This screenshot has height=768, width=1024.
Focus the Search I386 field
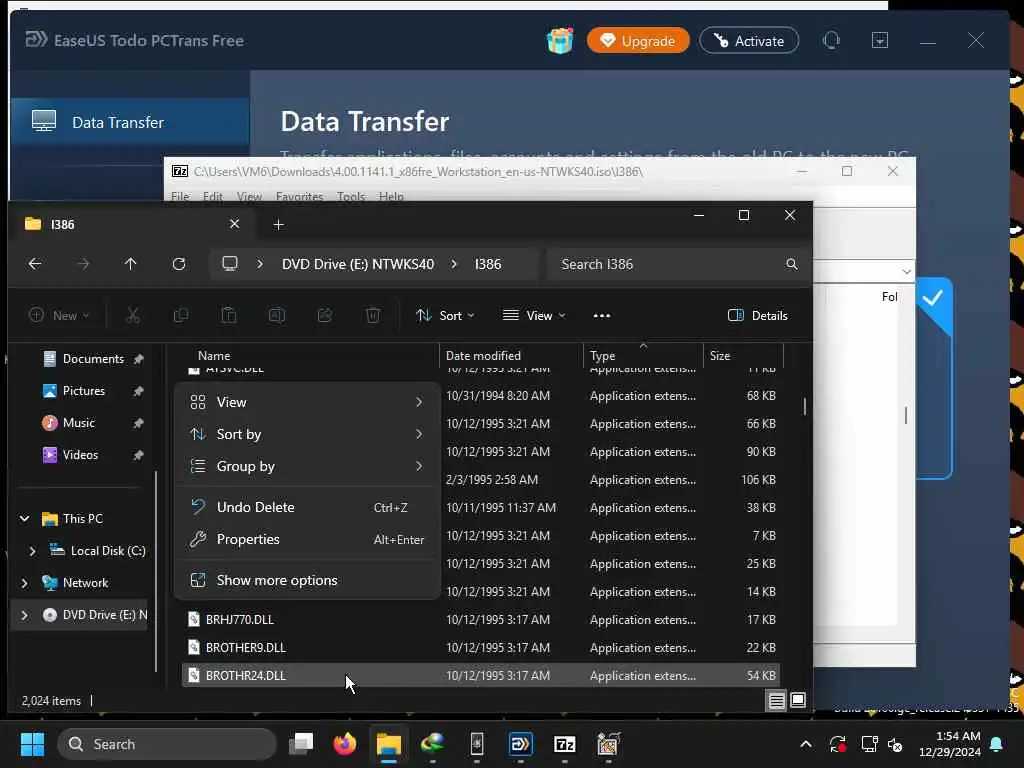point(676,264)
